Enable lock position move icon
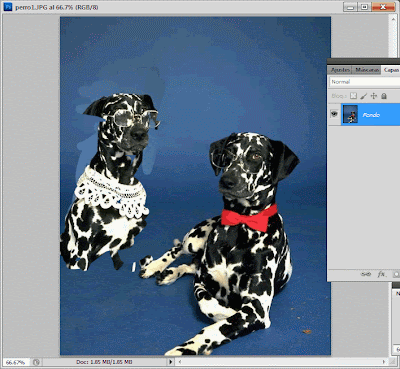The image size is (400, 369). click(x=374, y=96)
